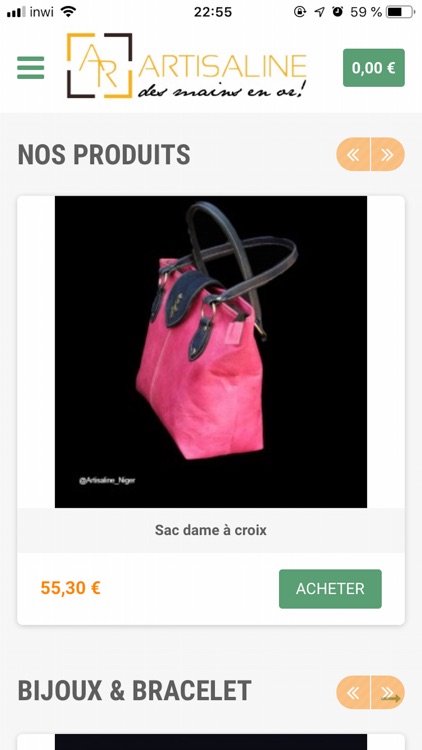Click the ACHETER button

point(330,588)
